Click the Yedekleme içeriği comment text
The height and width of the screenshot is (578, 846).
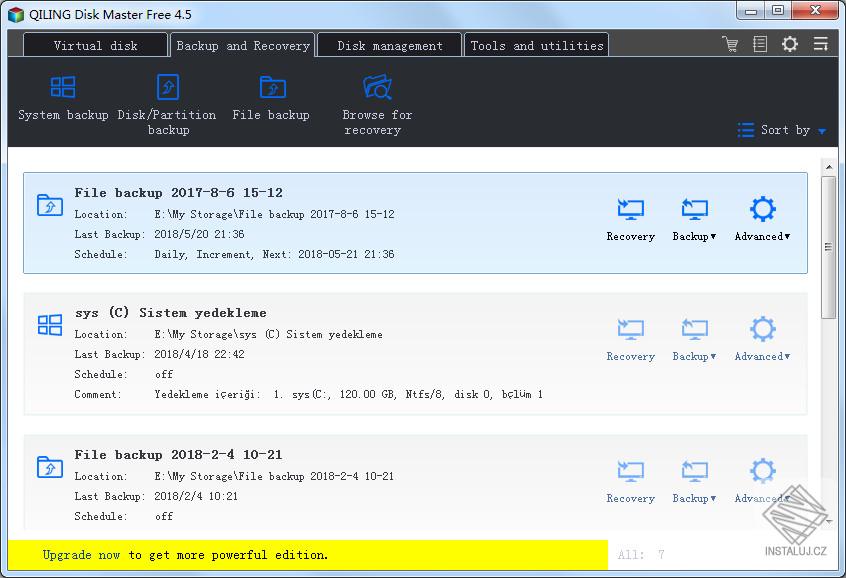coord(349,395)
